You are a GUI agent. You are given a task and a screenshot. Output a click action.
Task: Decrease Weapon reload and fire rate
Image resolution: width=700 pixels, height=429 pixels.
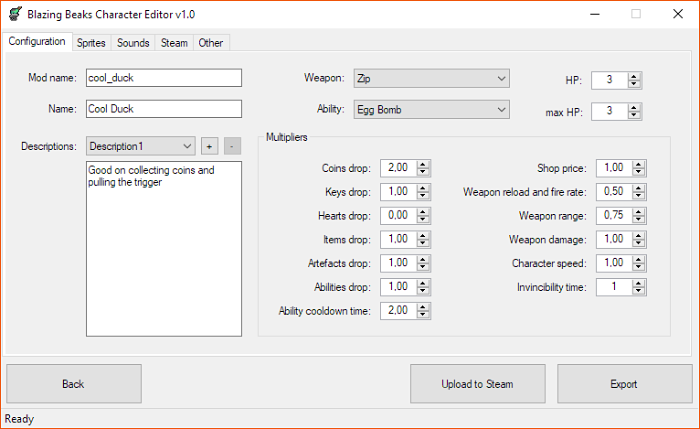tap(639, 196)
